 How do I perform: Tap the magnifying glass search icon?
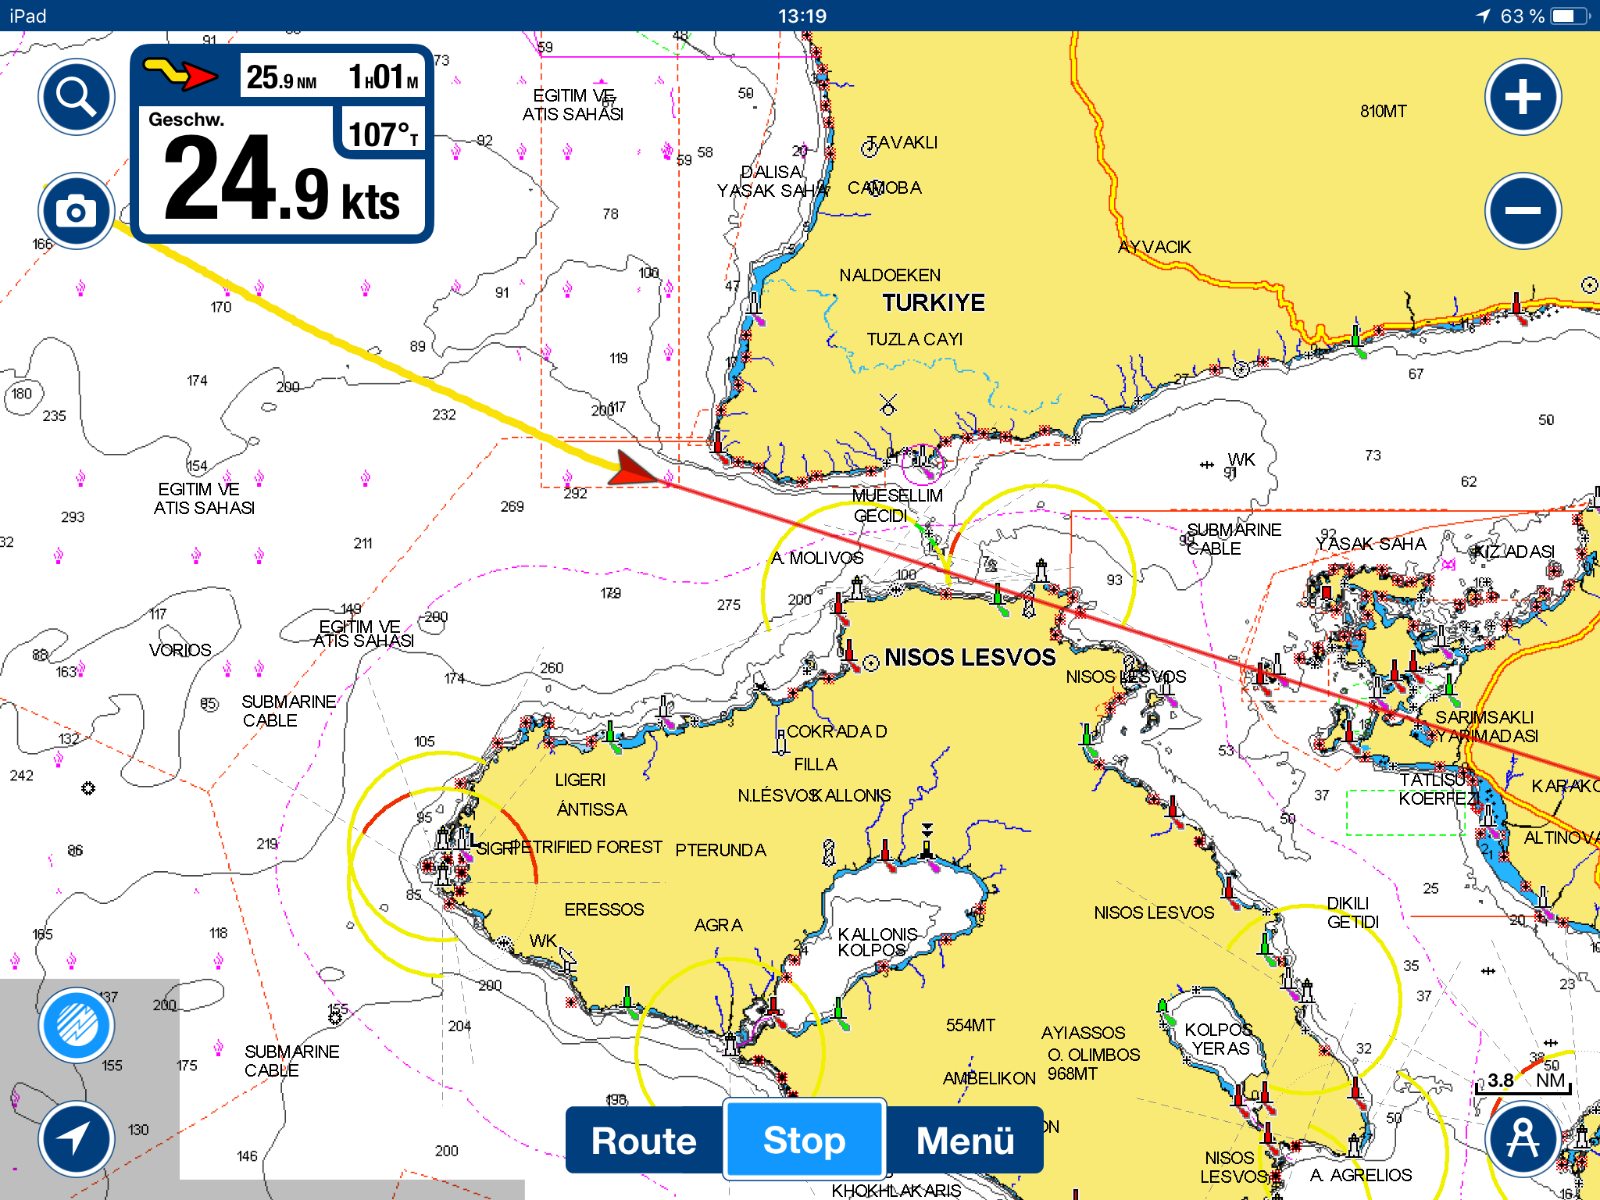pos(76,97)
